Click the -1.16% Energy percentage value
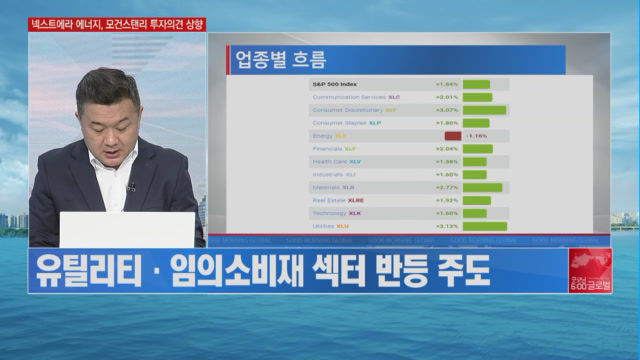This screenshot has width=640, height=360. tap(476, 136)
